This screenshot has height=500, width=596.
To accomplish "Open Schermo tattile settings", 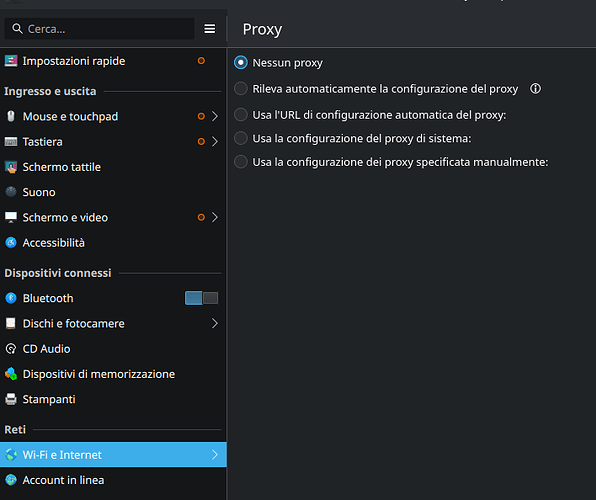I will (113, 167).
